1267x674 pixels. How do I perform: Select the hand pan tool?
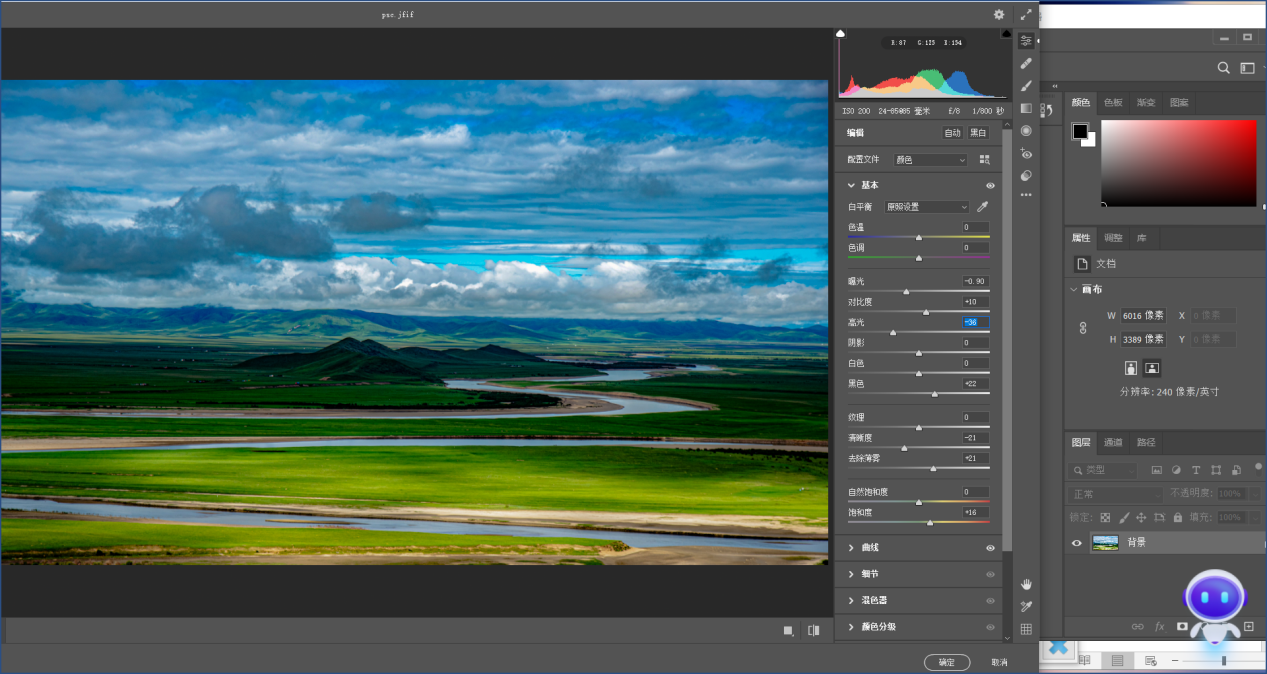[1026, 584]
